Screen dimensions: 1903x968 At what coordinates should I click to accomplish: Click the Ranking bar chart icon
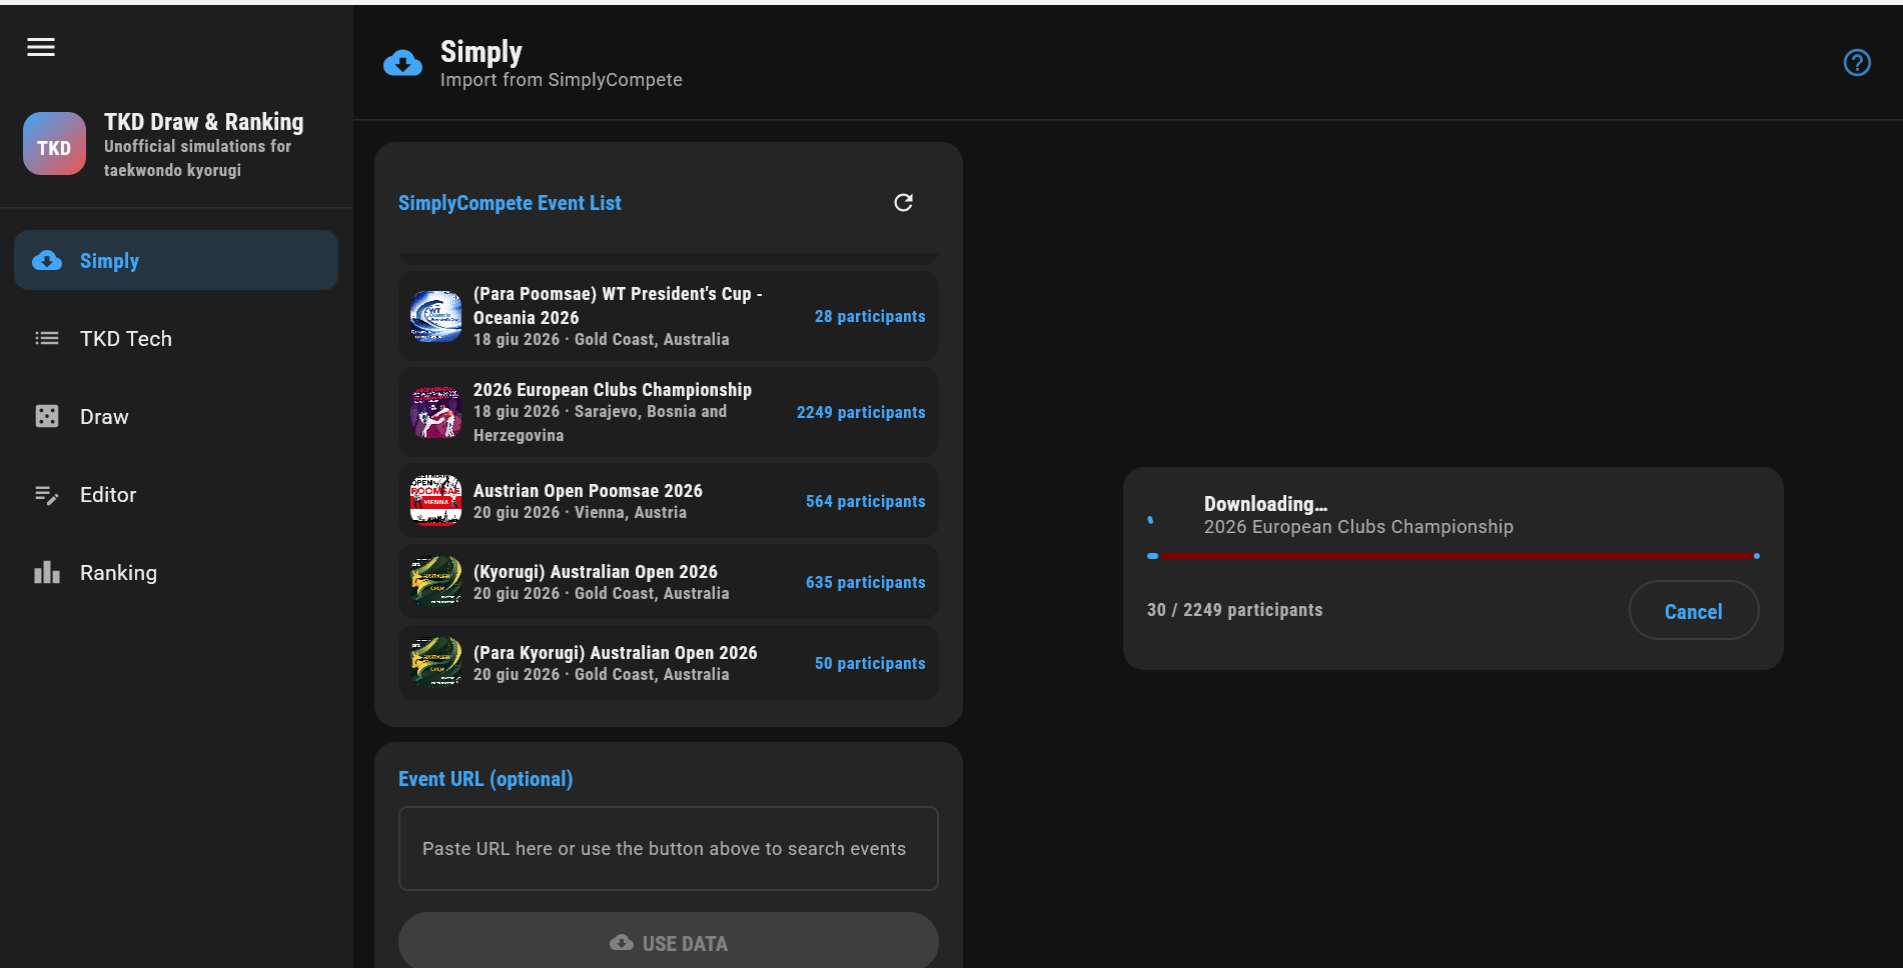click(47, 572)
